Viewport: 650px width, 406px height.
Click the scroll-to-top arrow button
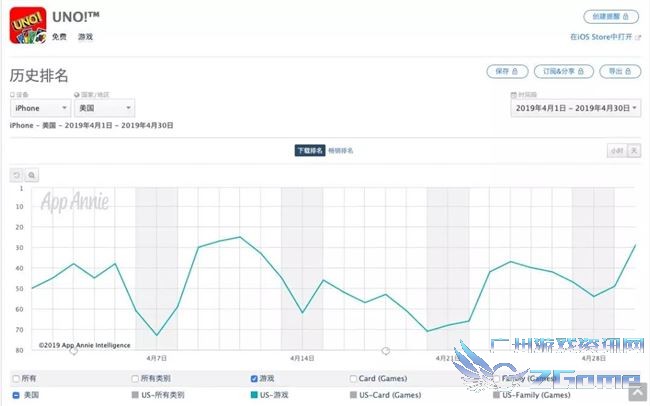coord(638,393)
